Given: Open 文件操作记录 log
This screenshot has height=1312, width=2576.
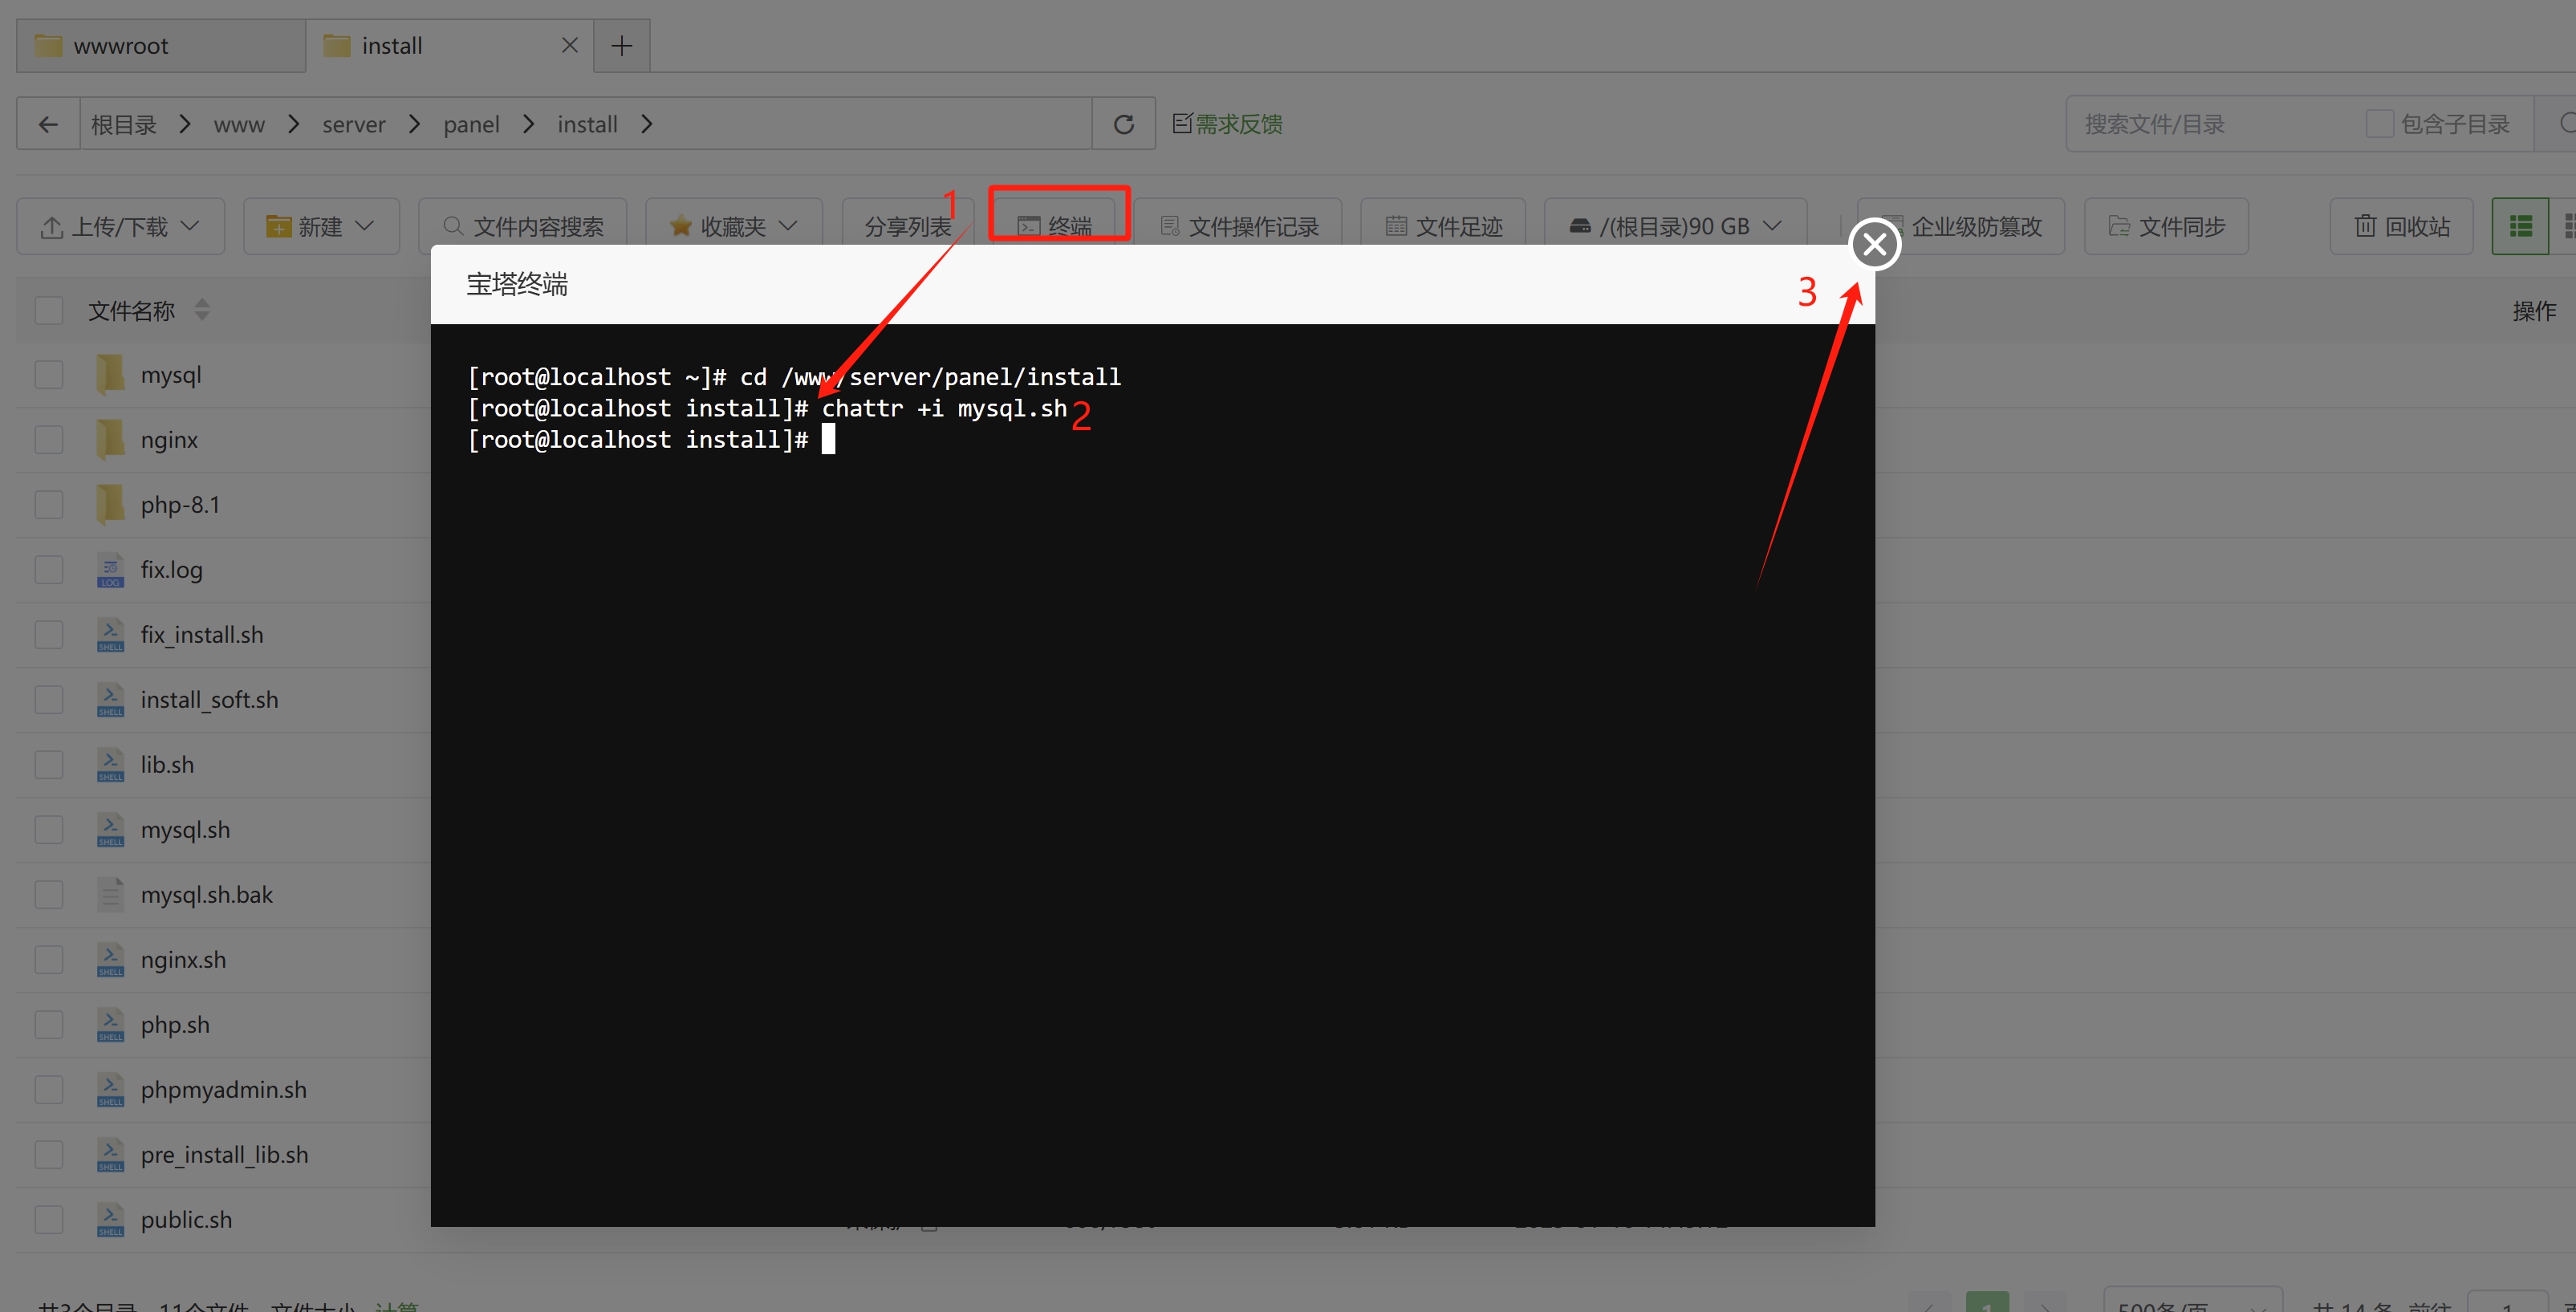Looking at the screenshot, I should 1238,227.
